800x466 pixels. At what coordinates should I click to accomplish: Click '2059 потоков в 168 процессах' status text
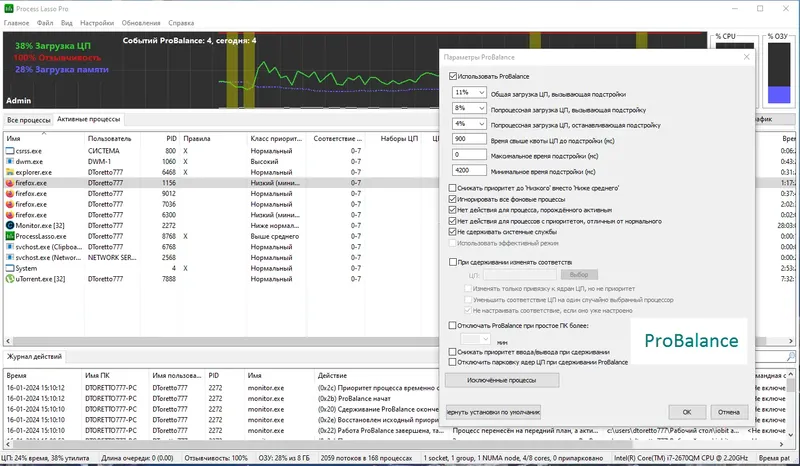[366, 458]
